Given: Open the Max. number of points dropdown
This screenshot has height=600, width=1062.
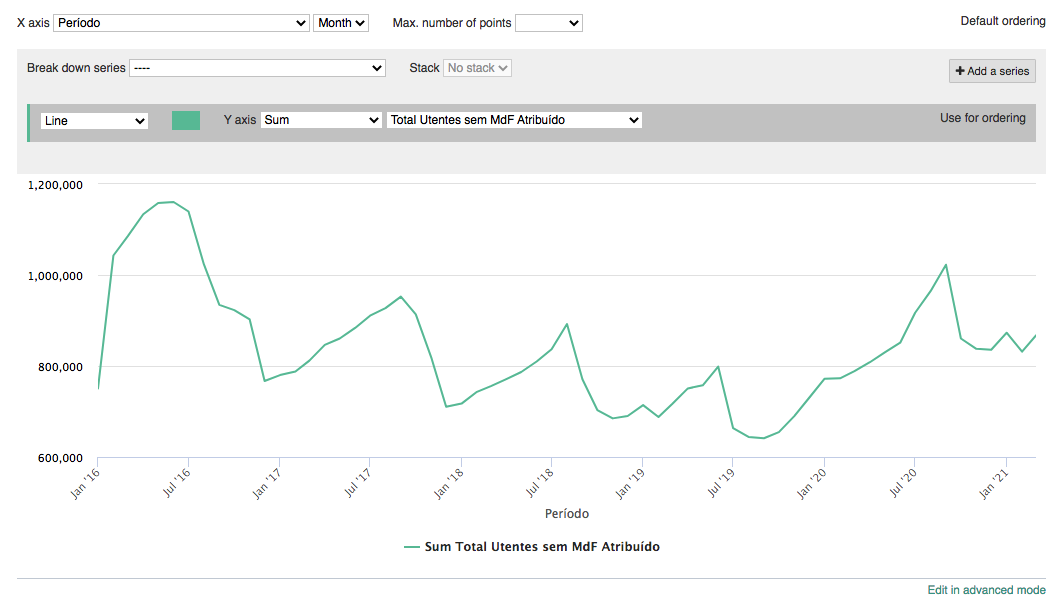Looking at the screenshot, I should [x=548, y=22].
